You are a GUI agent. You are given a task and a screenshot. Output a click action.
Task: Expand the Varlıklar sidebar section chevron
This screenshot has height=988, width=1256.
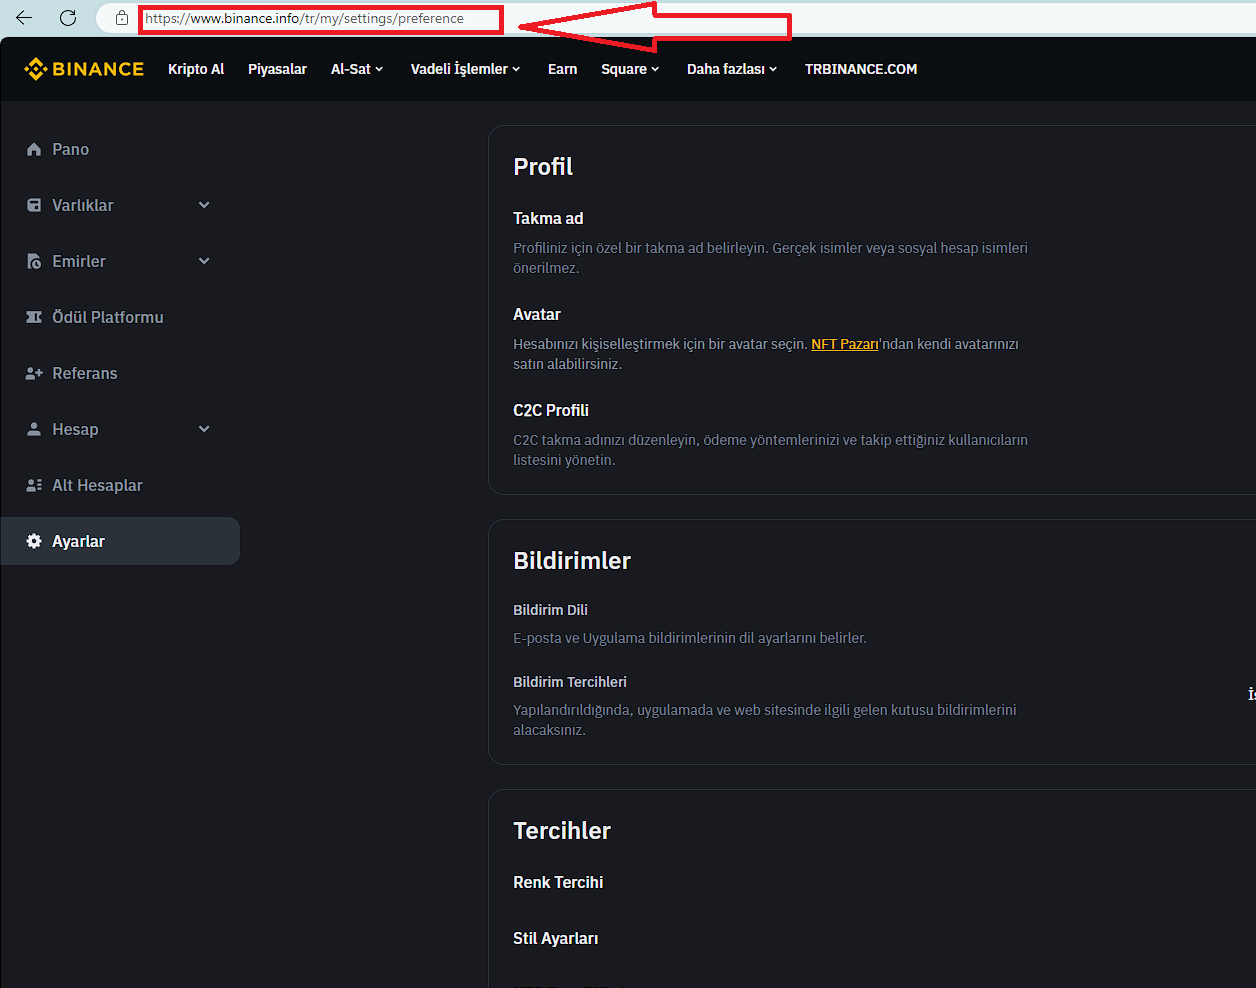204,205
